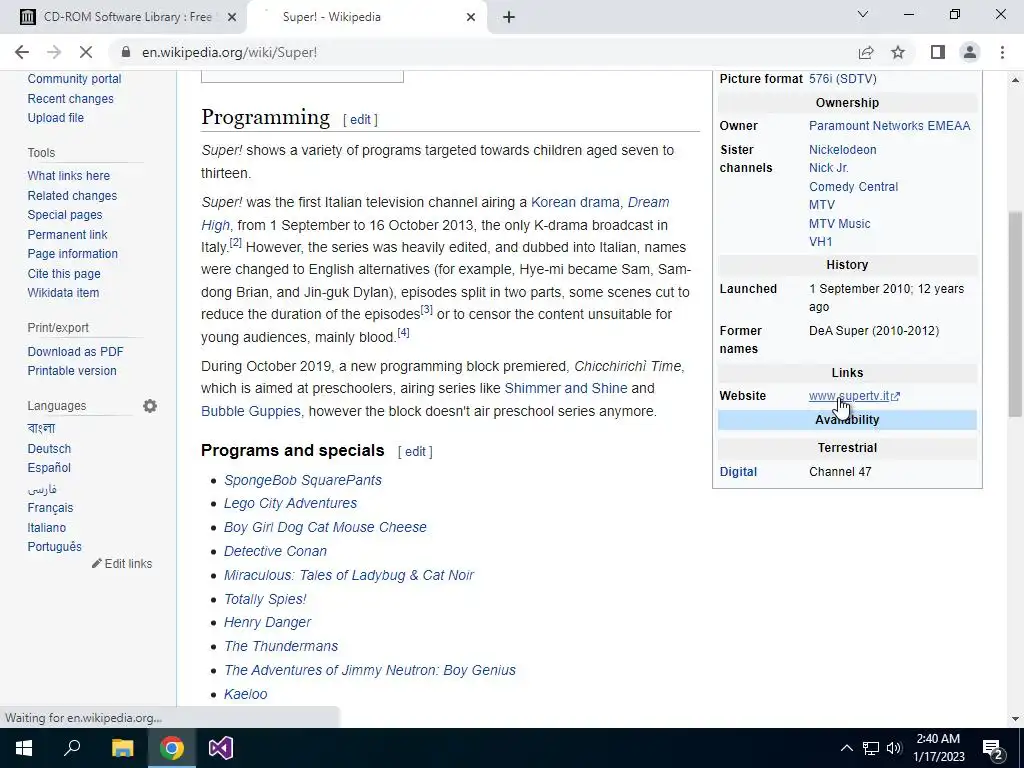Click the page vertical scrollbar thumb
This screenshot has height=768, width=1024.
pyautogui.click(x=1014, y=313)
